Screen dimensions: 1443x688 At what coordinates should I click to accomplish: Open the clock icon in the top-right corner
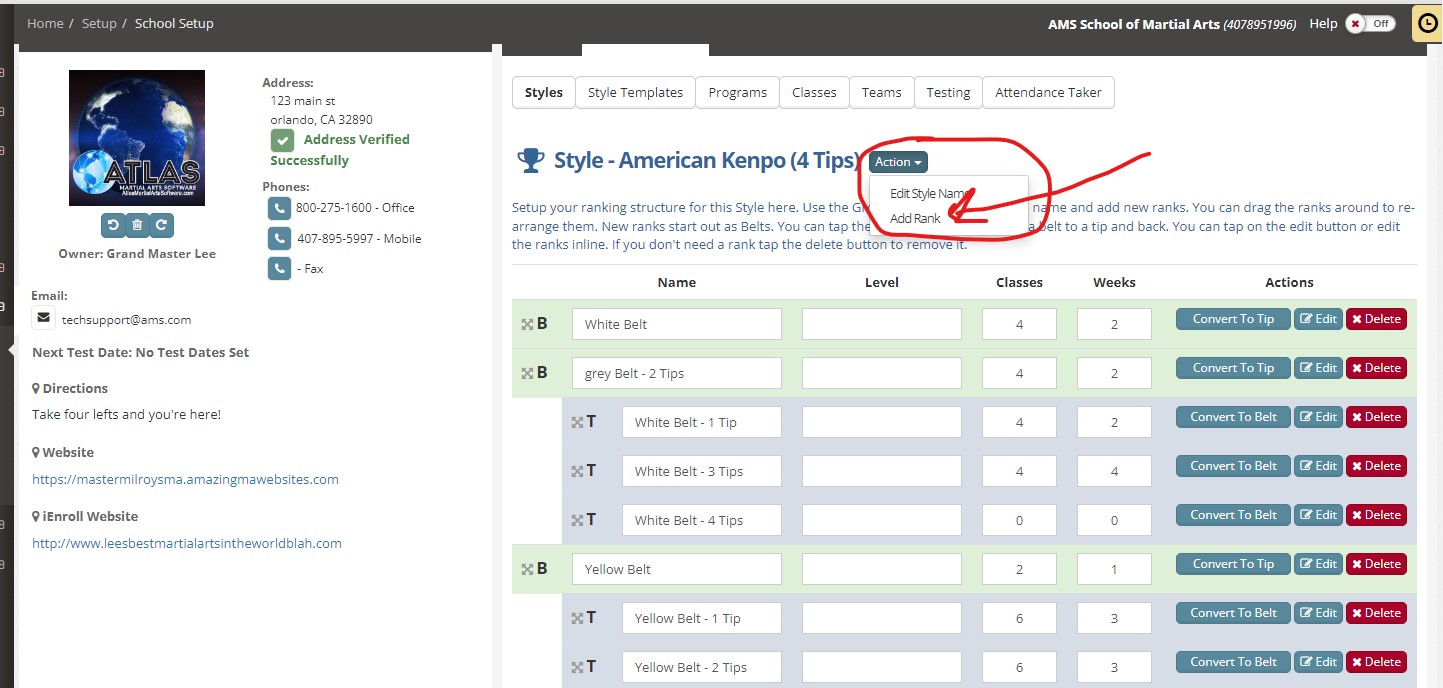[1428, 24]
